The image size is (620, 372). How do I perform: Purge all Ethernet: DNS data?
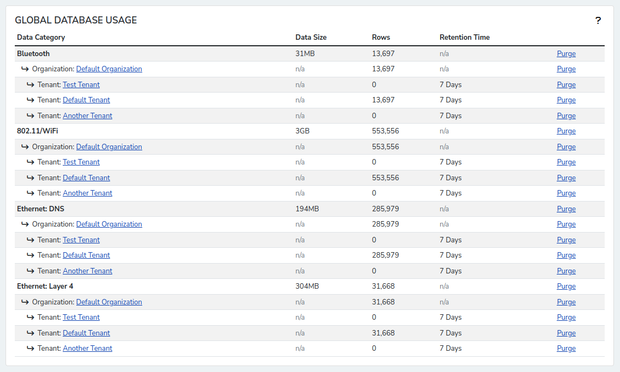(x=566, y=209)
